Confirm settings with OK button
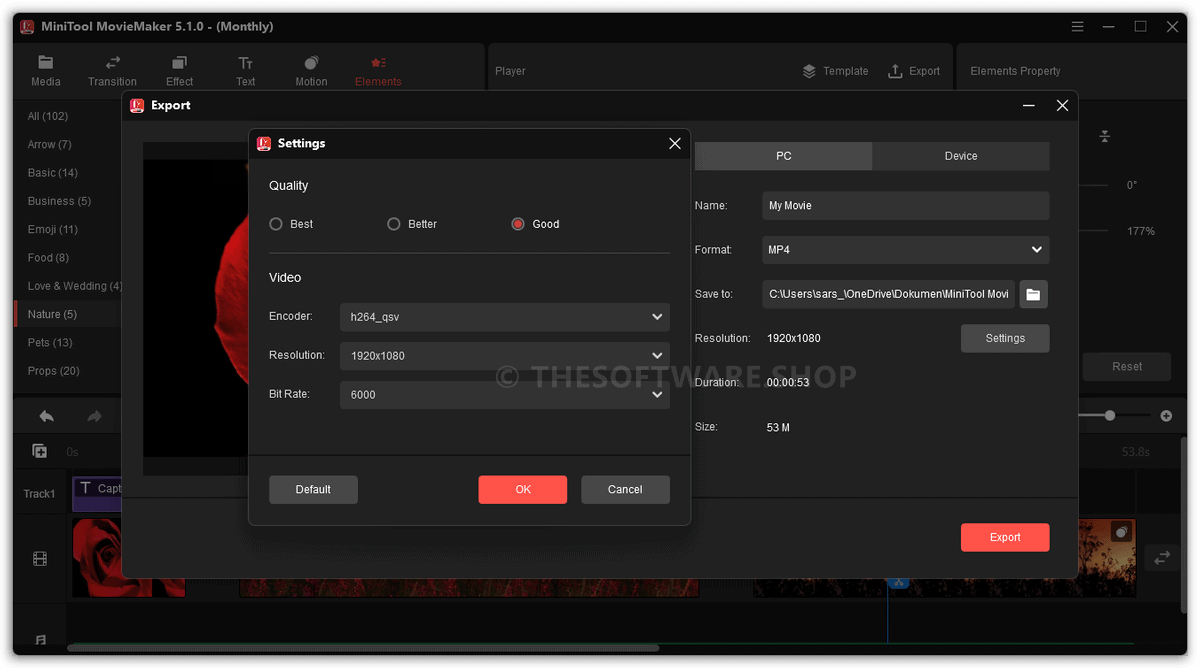Viewport: 1200px width, 668px height. pyautogui.click(x=523, y=490)
